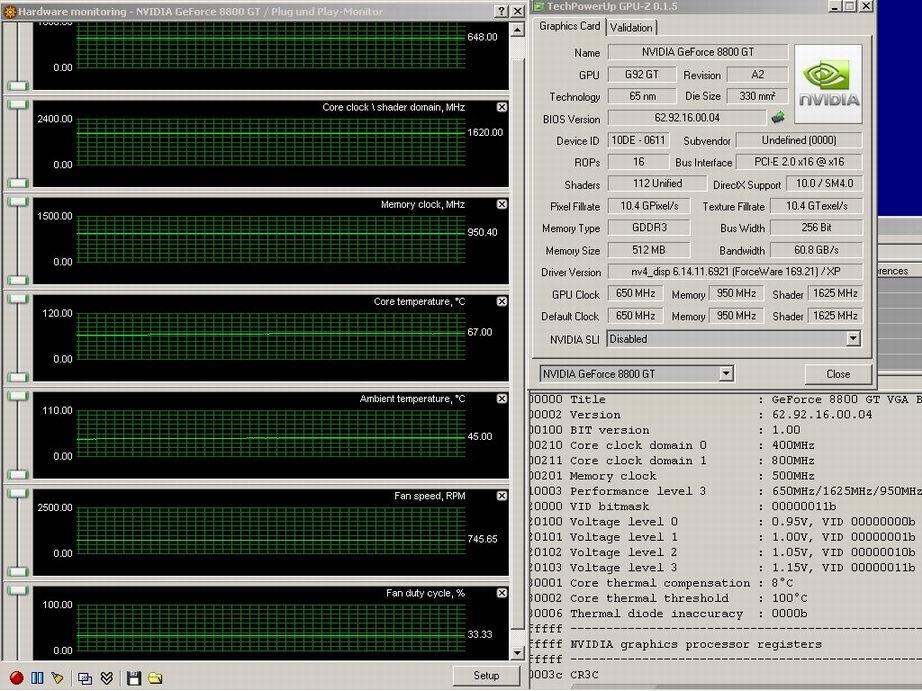Click the 'Performance level 3' line in BIOS dump
The image size is (922, 691).
tap(725, 491)
